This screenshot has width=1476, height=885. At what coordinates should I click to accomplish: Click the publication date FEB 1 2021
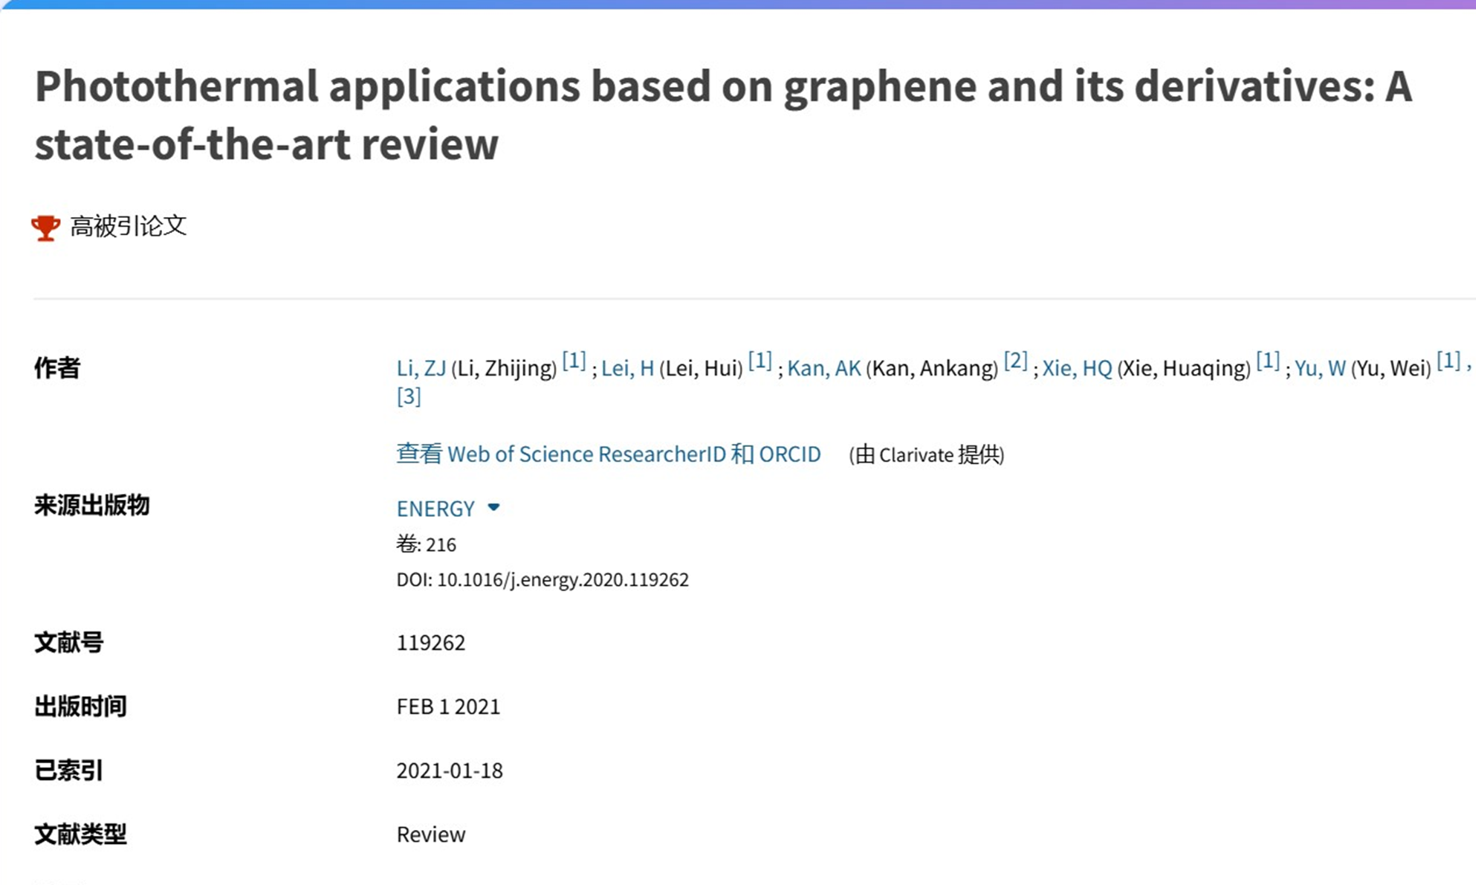tap(448, 706)
